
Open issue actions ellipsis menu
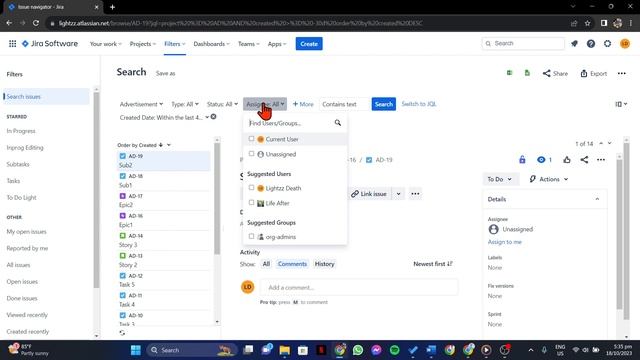(601, 160)
